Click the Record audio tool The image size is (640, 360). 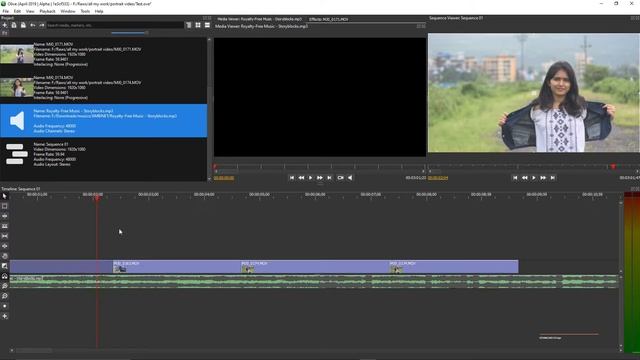coord(4,306)
